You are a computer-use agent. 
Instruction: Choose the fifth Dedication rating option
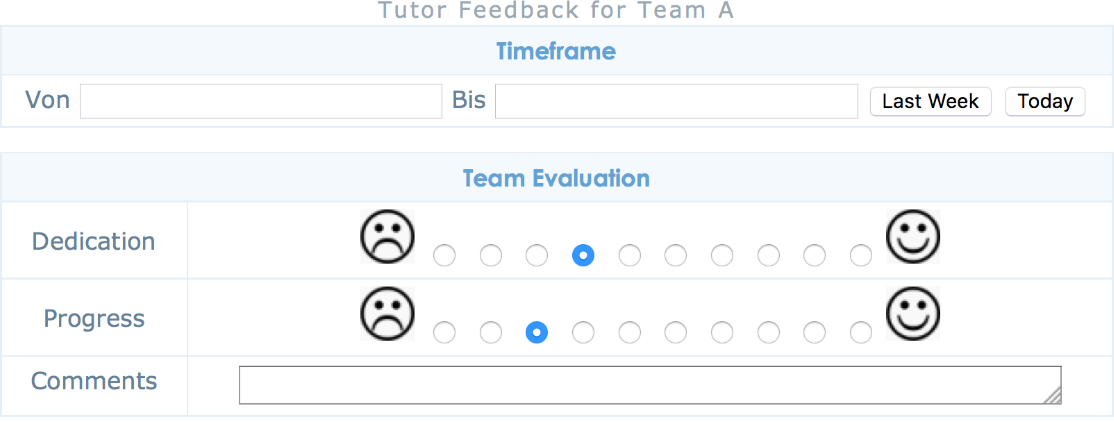[629, 255]
